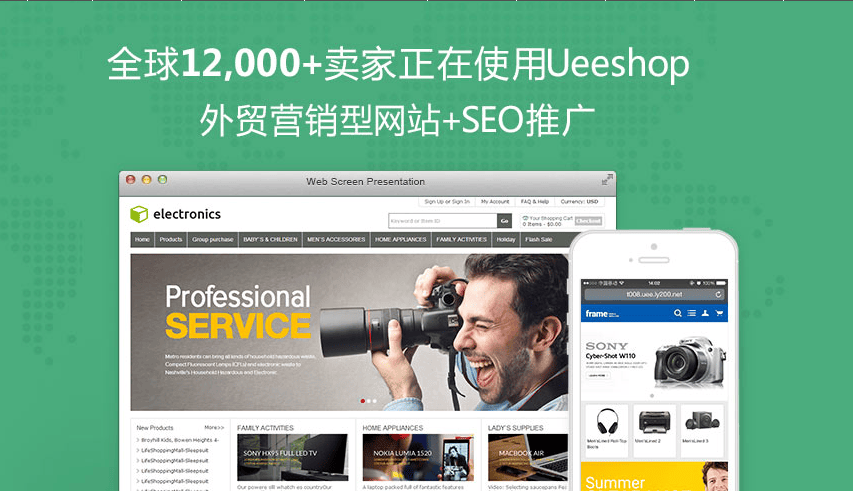Tap the user account icon on phone
Viewport: 853px width, 492px height.
(705, 313)
